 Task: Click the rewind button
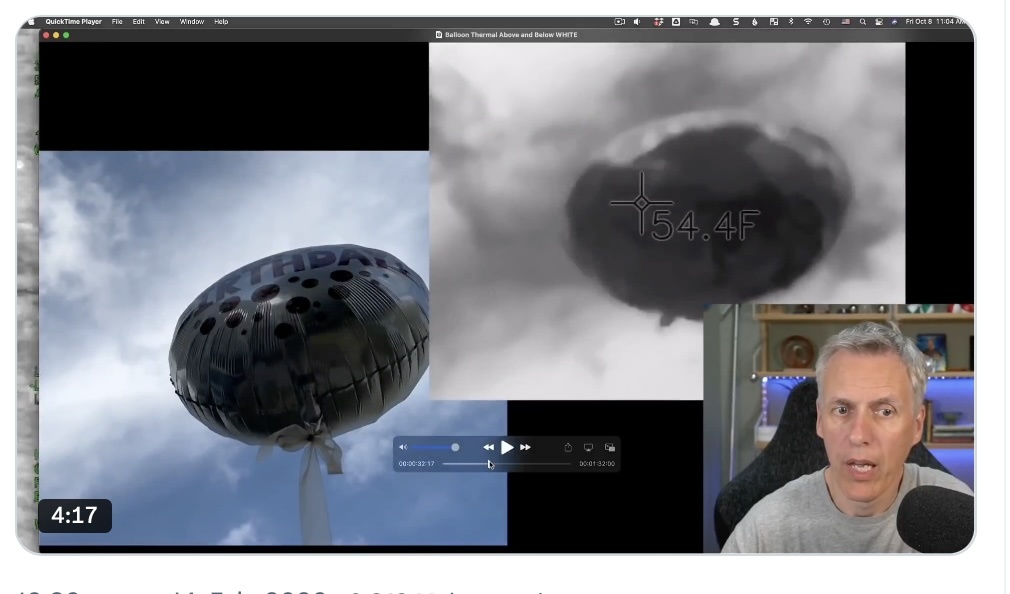click(488, 447)
